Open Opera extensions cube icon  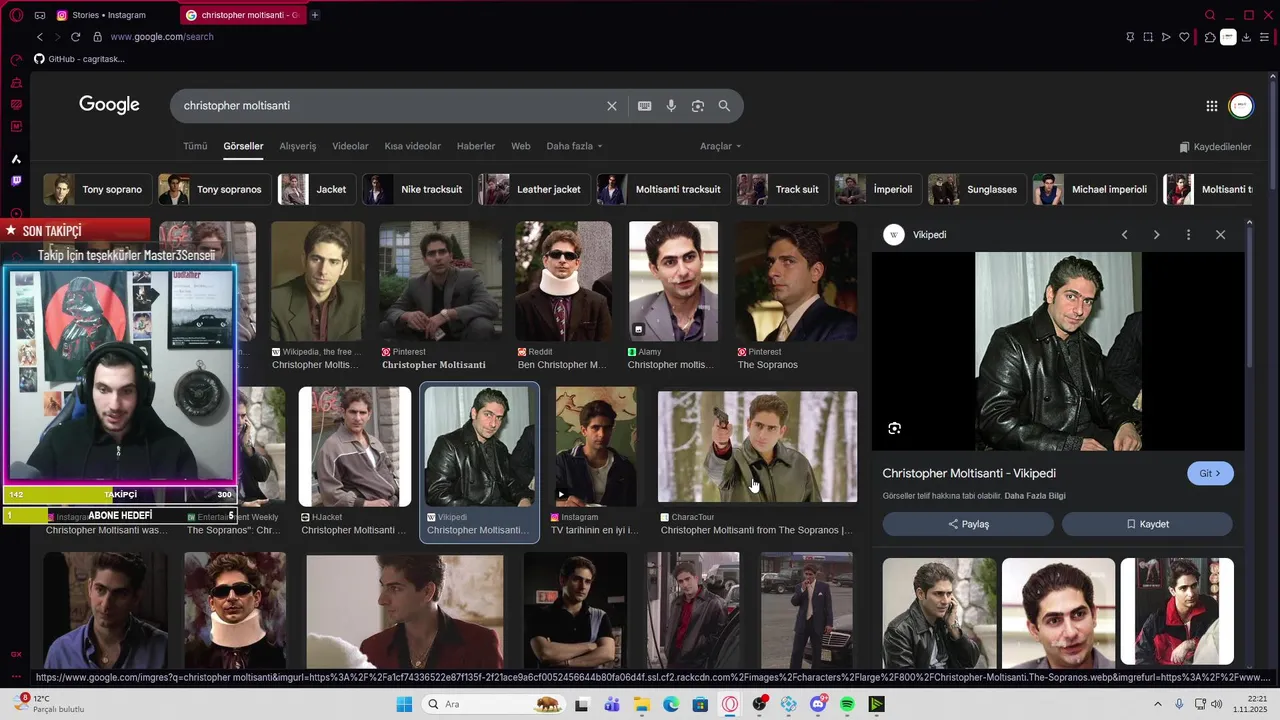(x=1209, y=37)
